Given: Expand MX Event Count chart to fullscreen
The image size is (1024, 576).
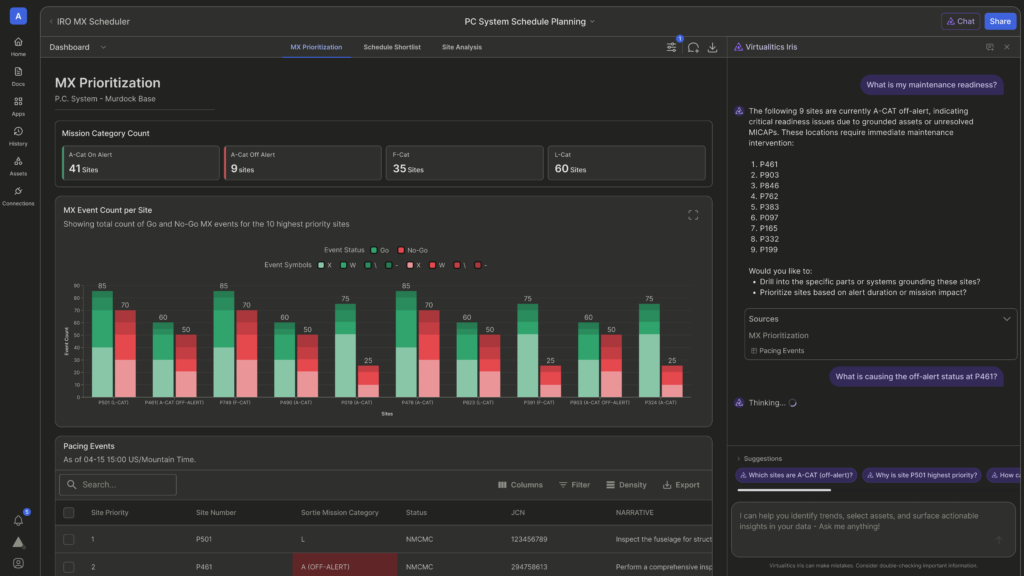Looking at the screenshot, I should (x=693, y=215).
